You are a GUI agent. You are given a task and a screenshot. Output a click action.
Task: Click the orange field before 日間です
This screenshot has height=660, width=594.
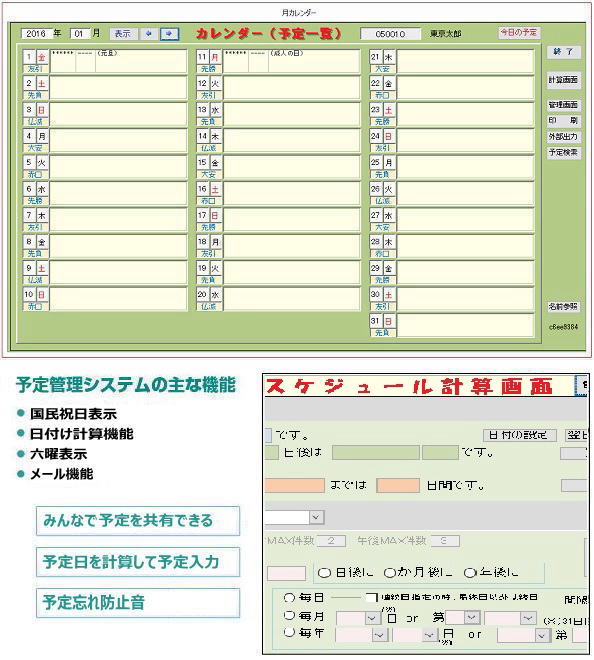[x=398, y=485]
